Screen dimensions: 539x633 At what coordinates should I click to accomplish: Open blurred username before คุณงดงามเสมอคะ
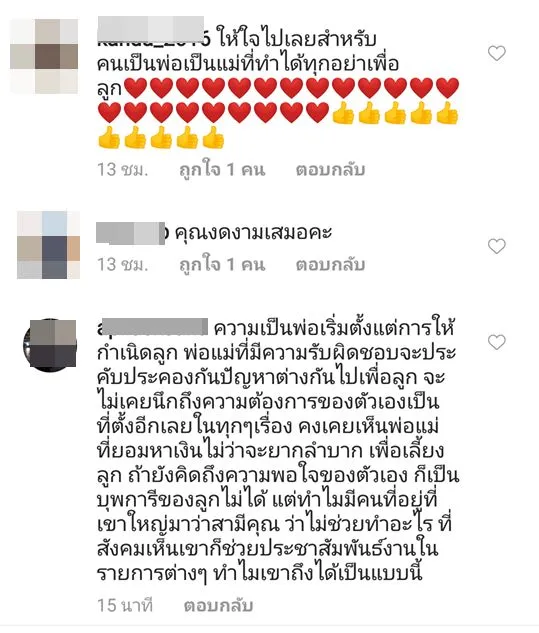132,233
